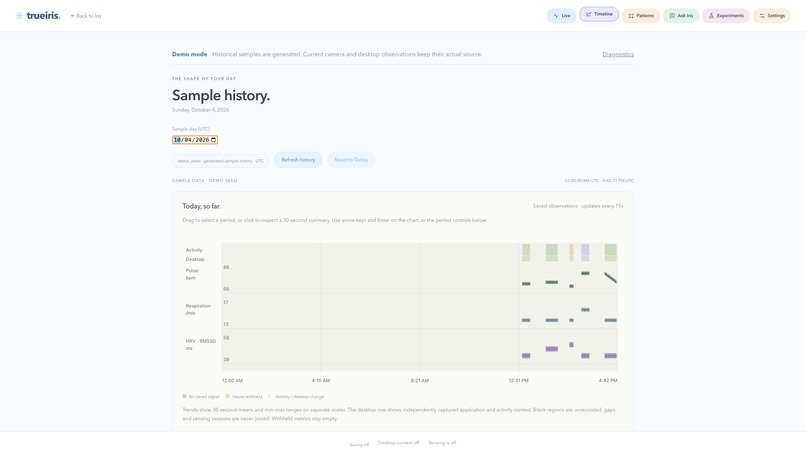
Task: Click the Respiration /min row label
Action: coord(198,309)
